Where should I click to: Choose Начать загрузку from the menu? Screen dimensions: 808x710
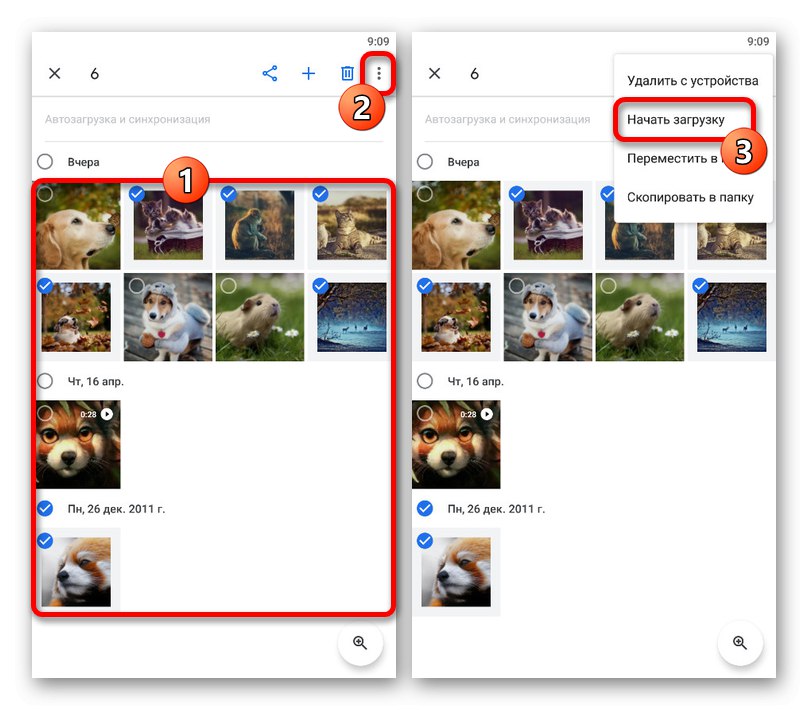pos(676,119)
